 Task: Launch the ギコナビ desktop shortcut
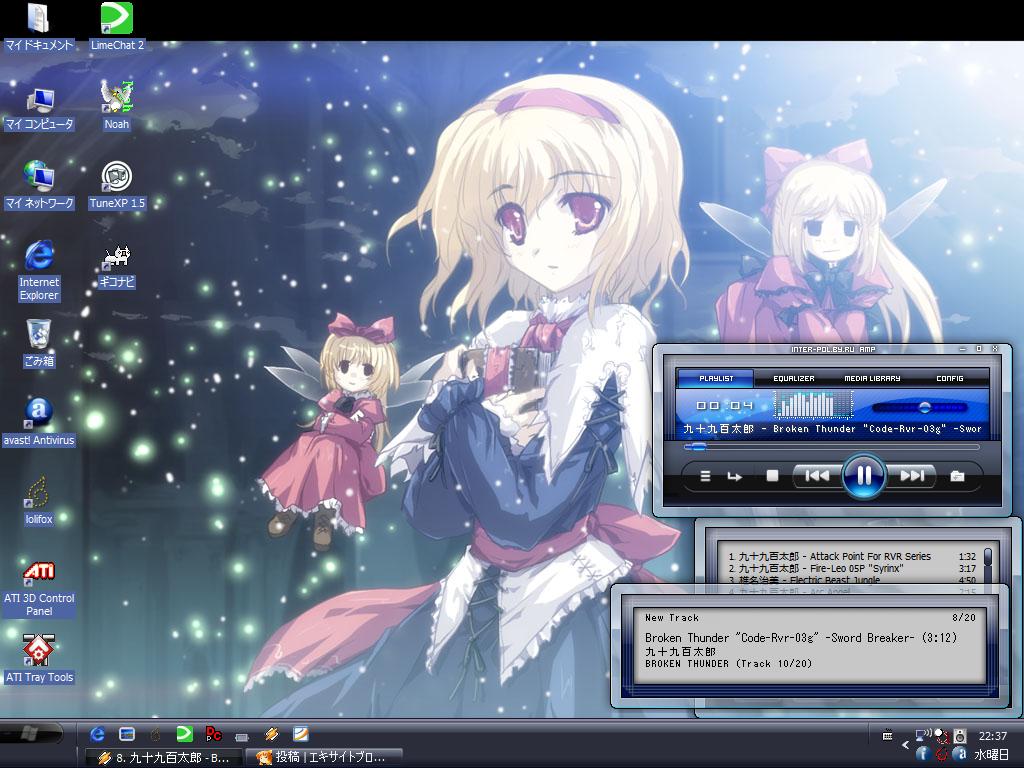pos(117,266)
